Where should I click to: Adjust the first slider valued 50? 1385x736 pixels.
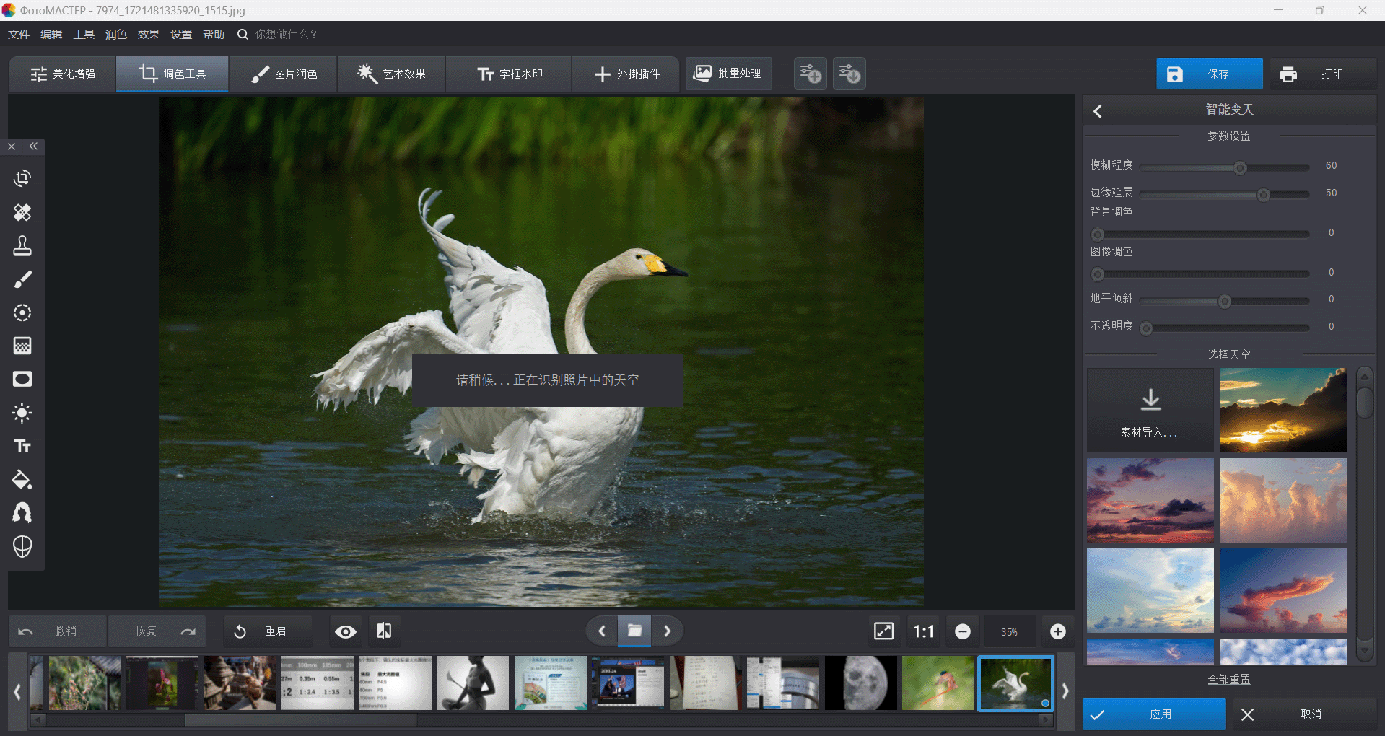[1224, 167]
